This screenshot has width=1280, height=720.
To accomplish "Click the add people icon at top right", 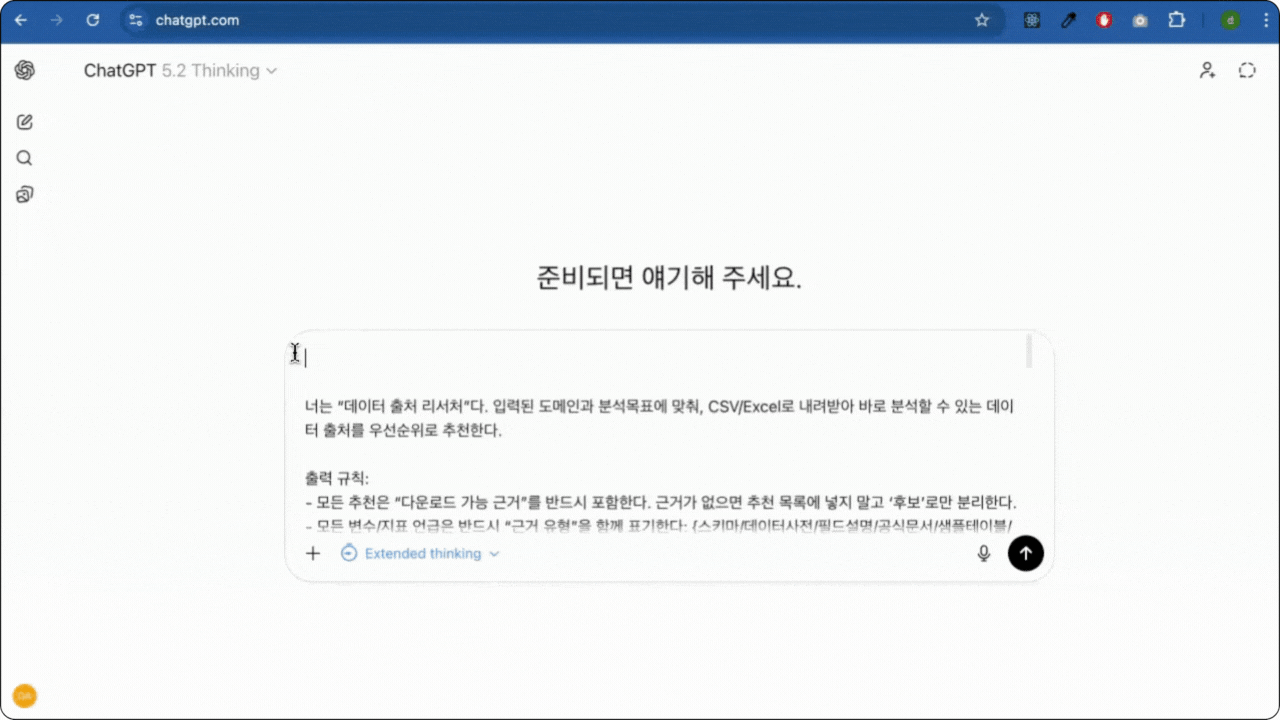I will point(1207,70).
